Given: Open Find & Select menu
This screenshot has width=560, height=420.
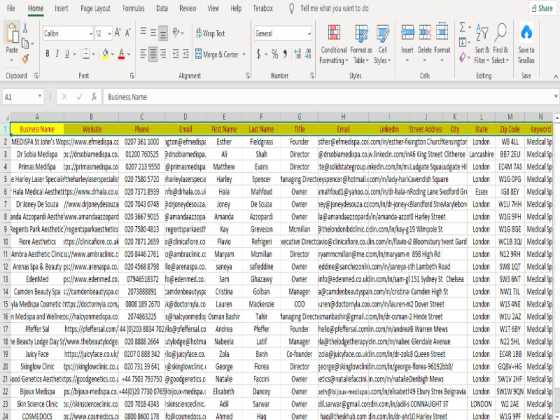Looking at the screenshot, I should [x=500, y=44].
